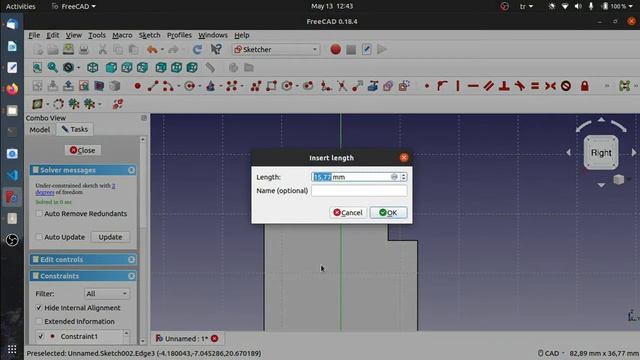Apply the Coincident constraint
The width and height of the screenshot is (640, 360).
point(427,86)
